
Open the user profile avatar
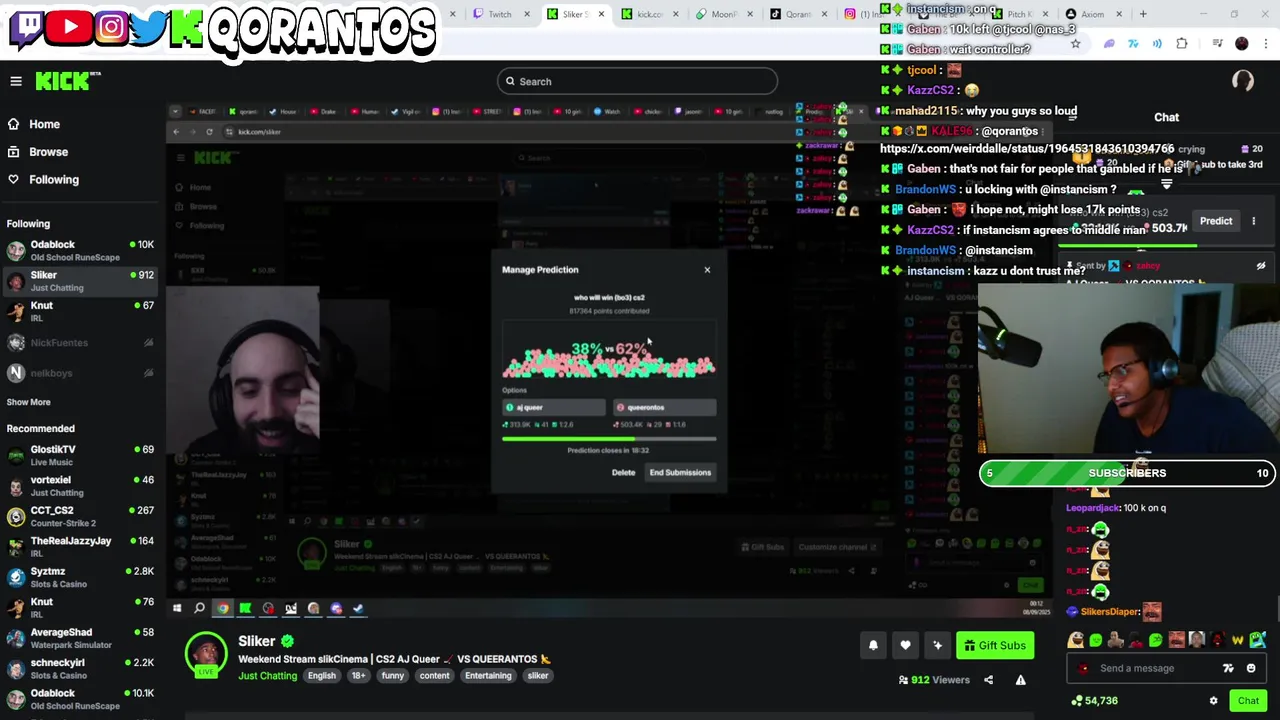(x=1243, y=81)
